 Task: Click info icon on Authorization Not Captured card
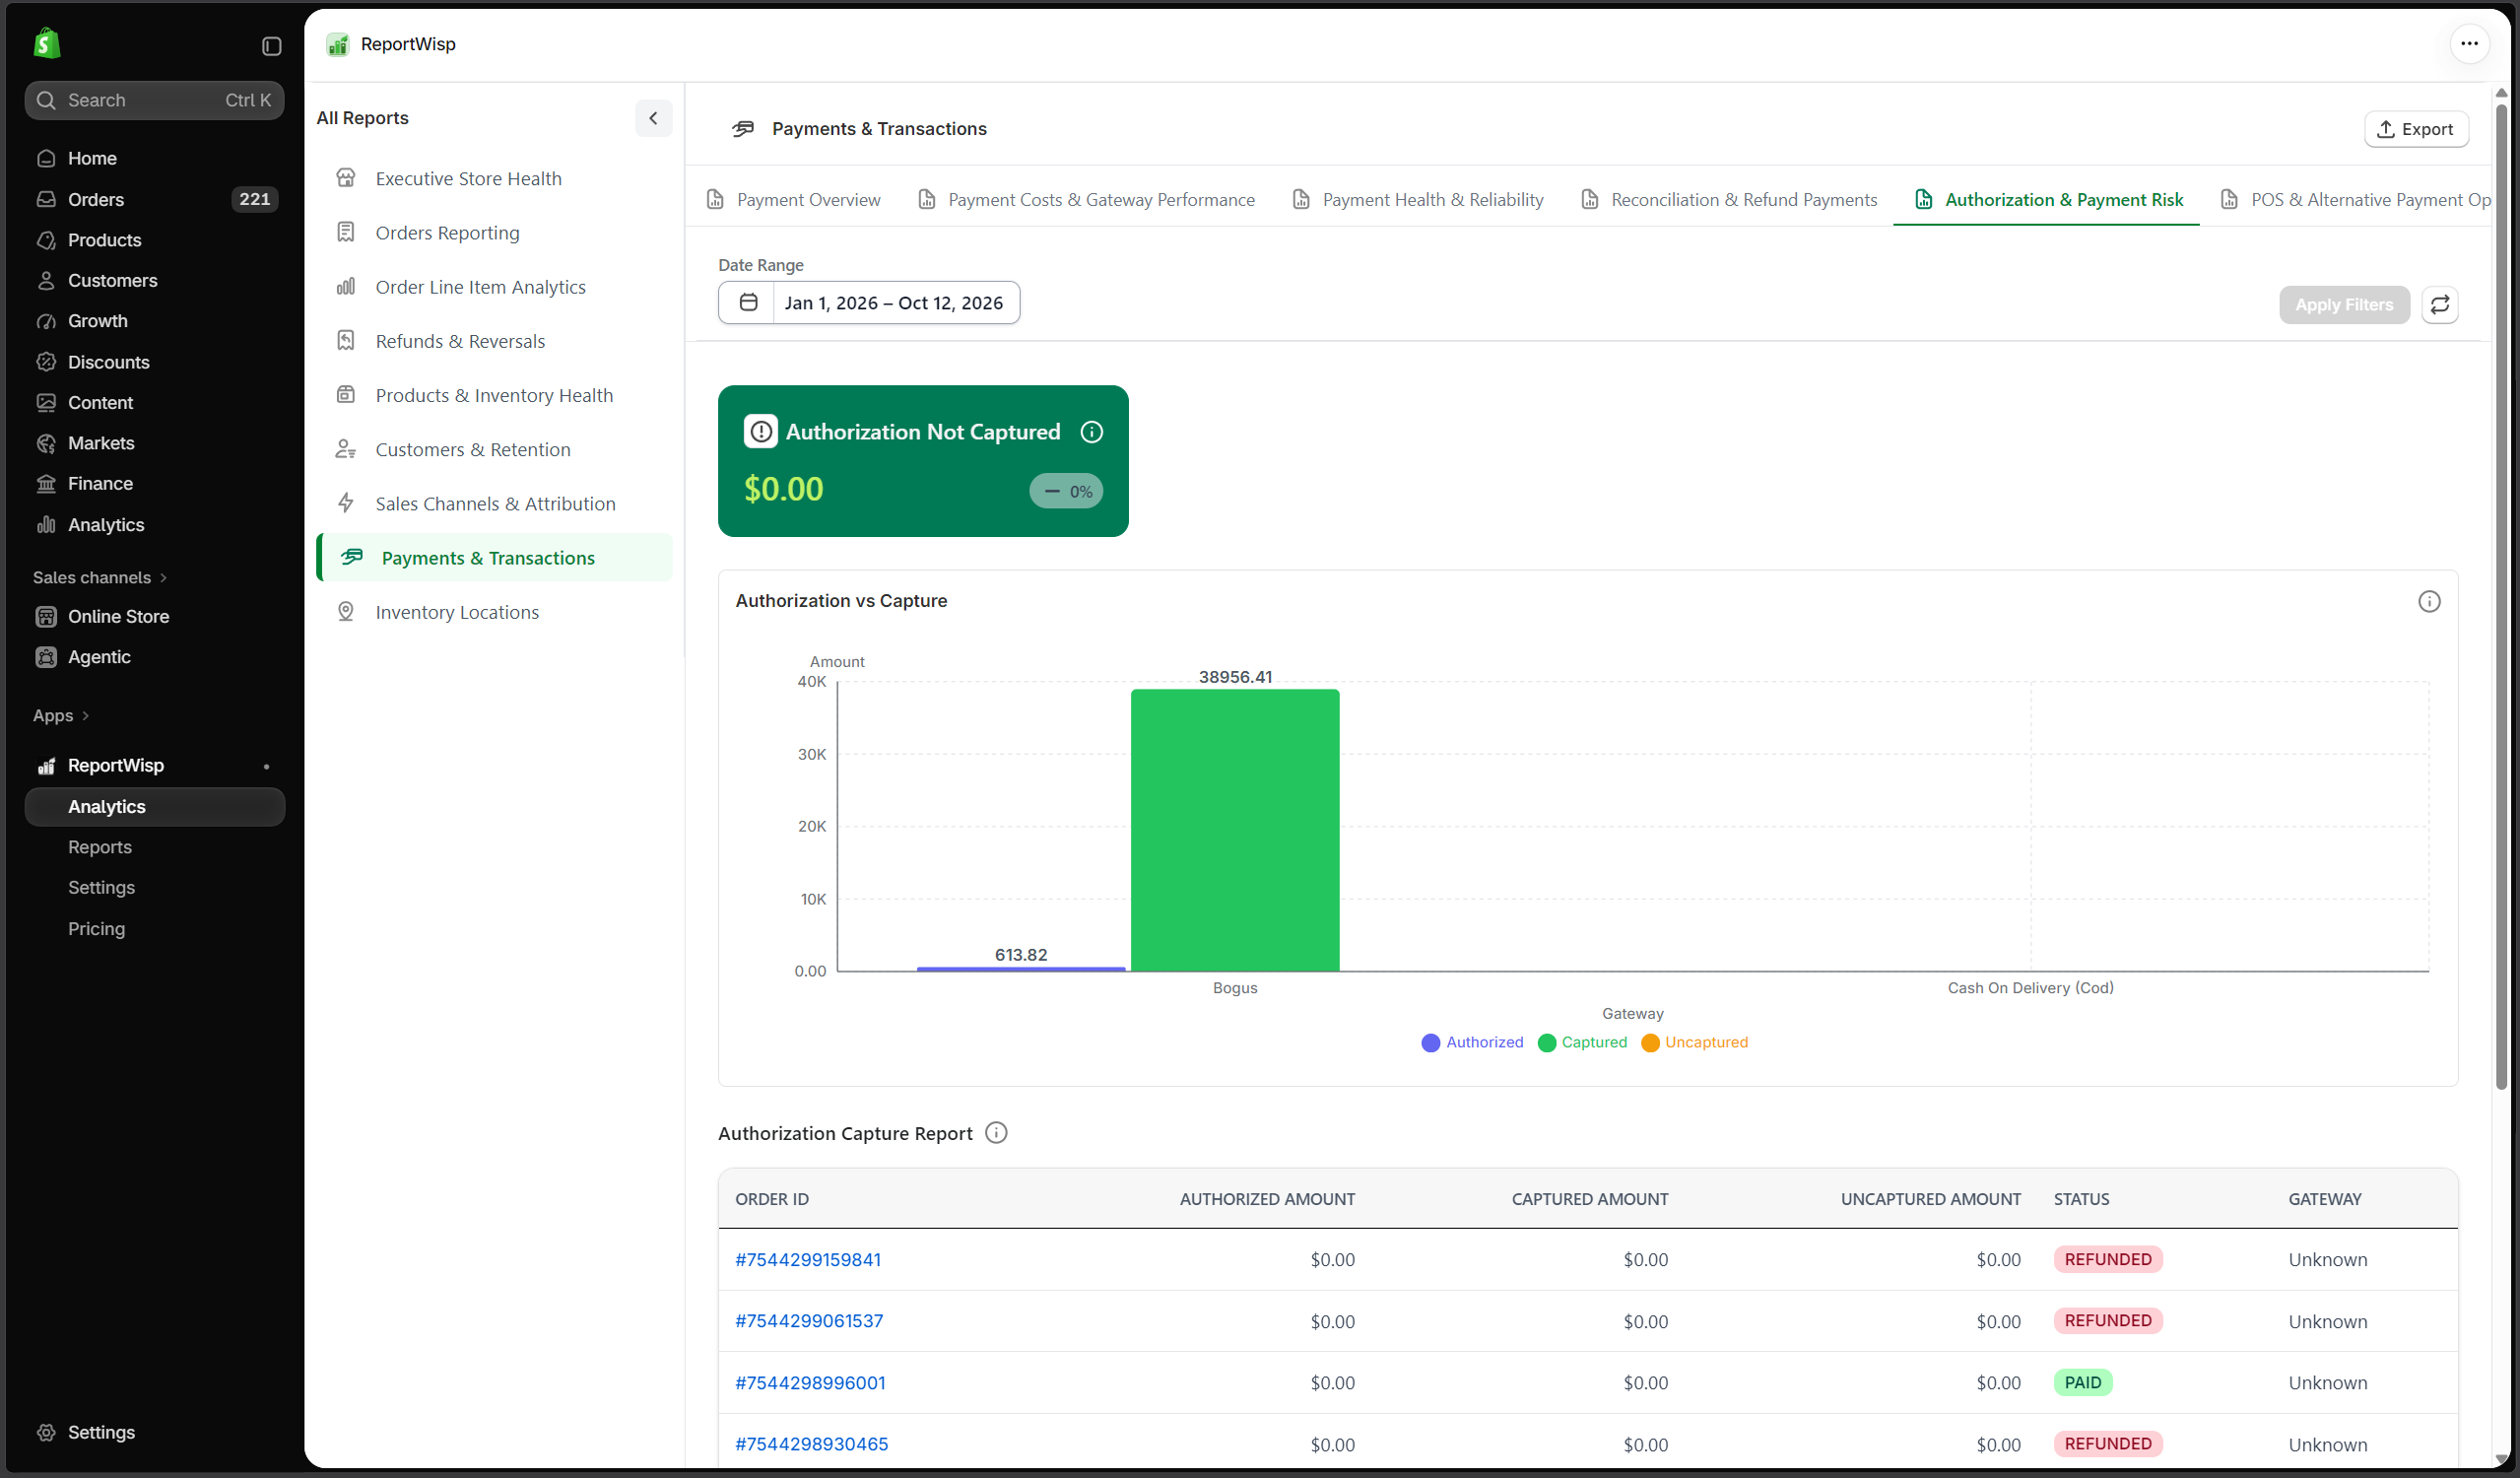point(1091,432)
